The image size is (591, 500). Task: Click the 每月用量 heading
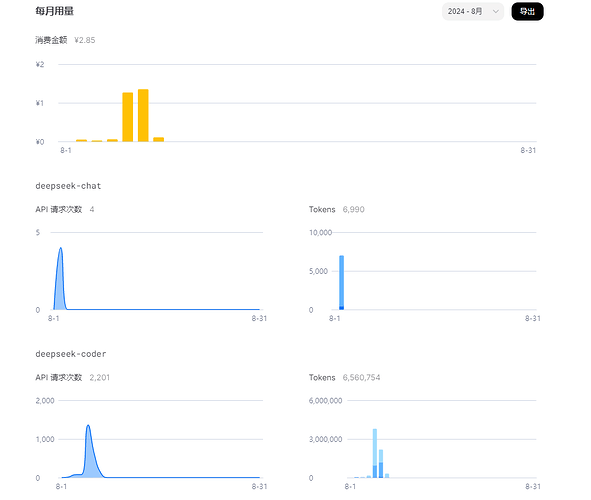coord(55,11)
